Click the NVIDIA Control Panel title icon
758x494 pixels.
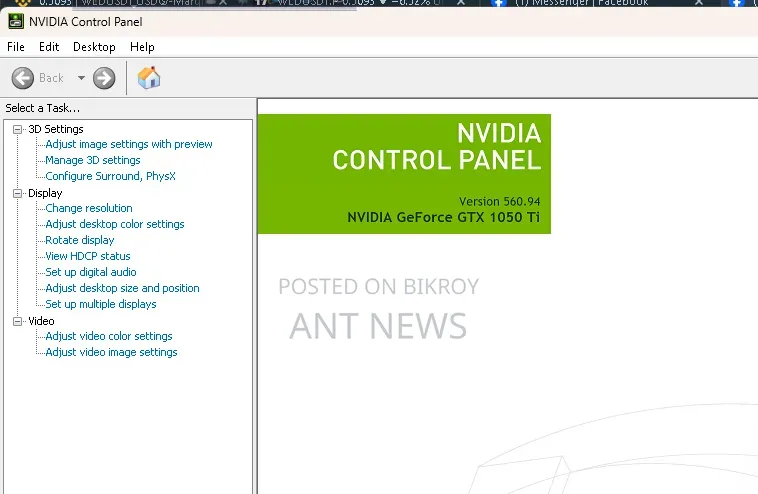16,21
